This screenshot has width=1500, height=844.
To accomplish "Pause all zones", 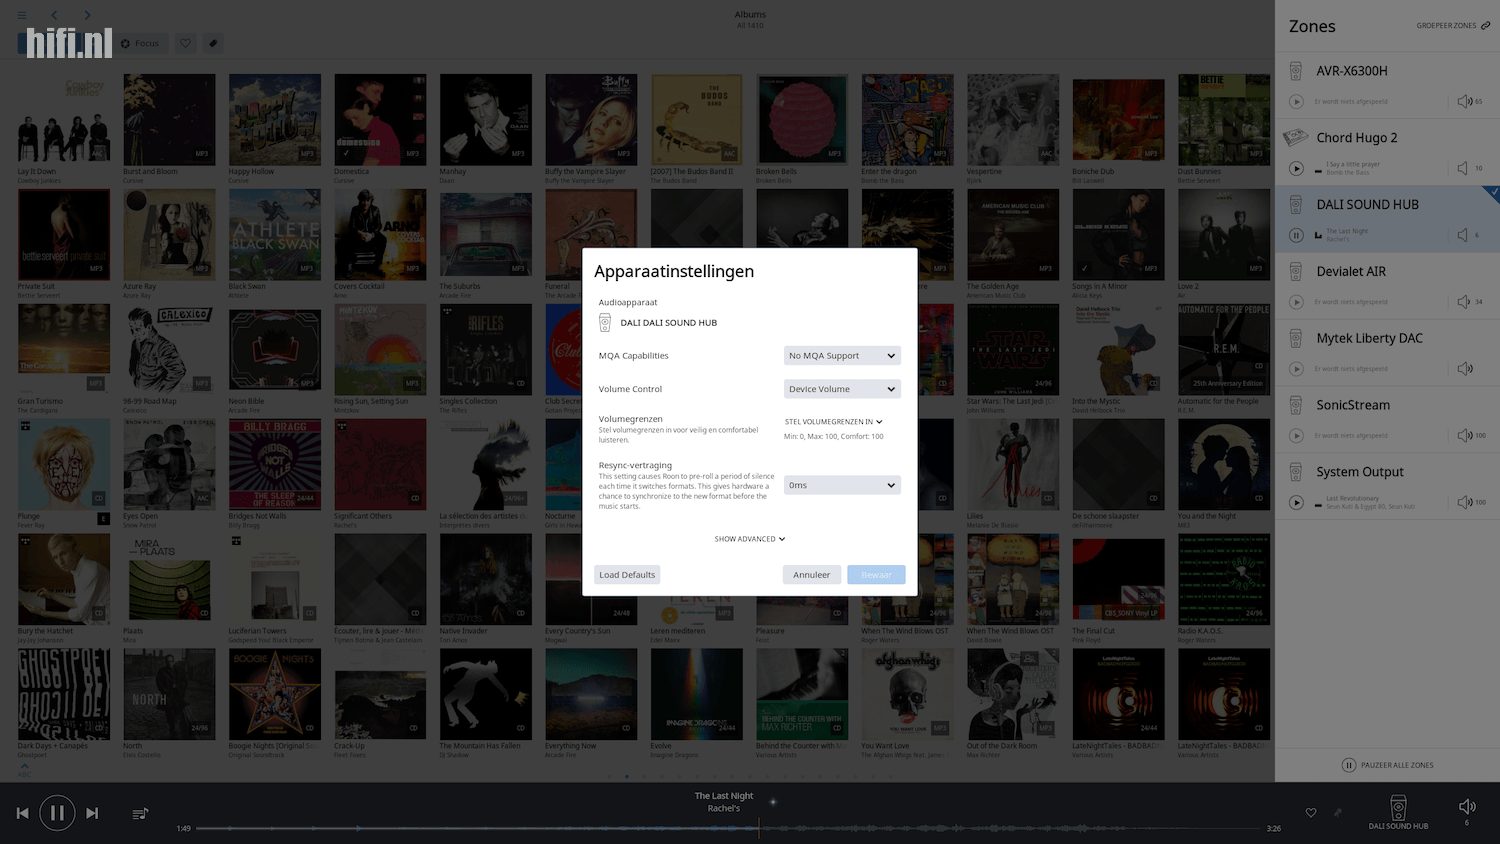I will [1387, 765].
